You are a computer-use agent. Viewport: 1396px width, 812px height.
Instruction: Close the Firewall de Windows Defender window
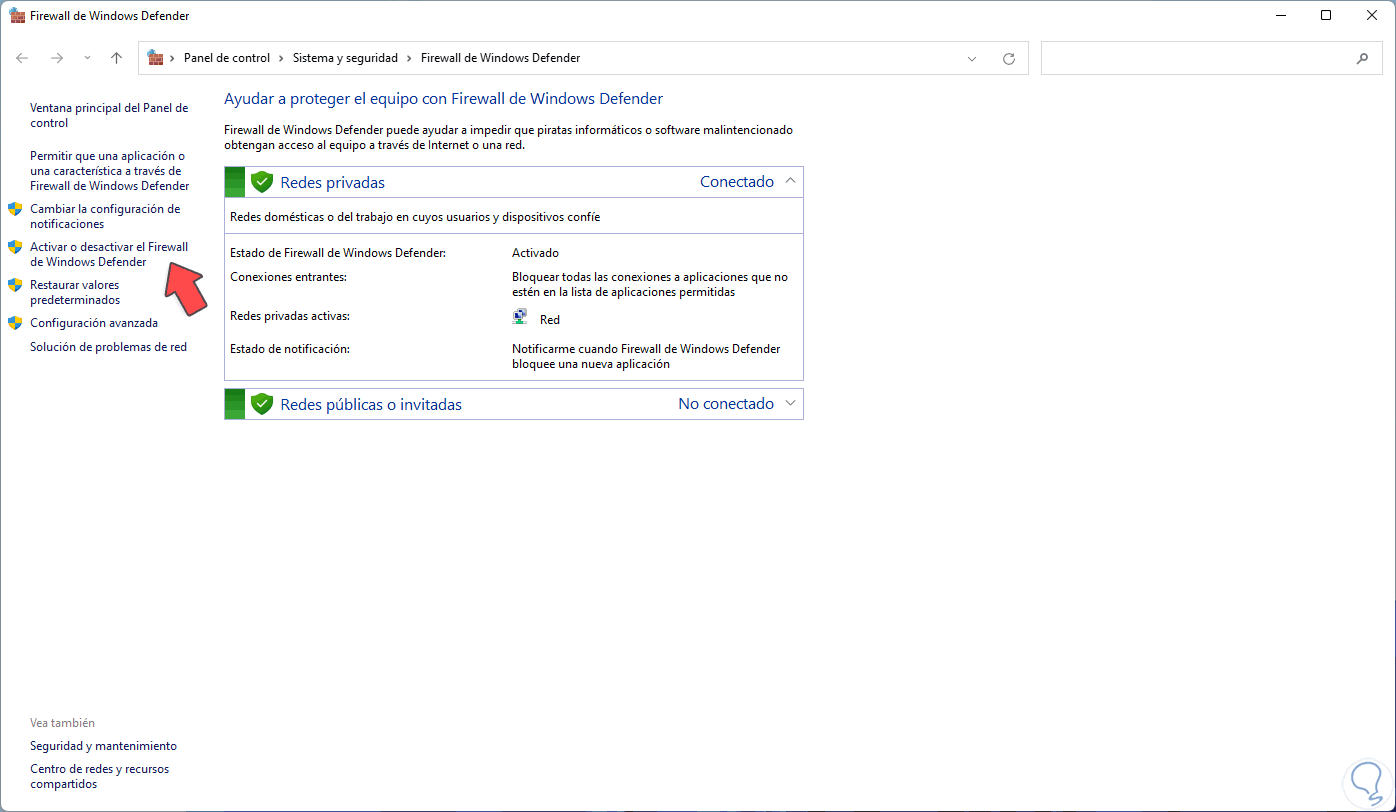click(x=1372, y=16)
